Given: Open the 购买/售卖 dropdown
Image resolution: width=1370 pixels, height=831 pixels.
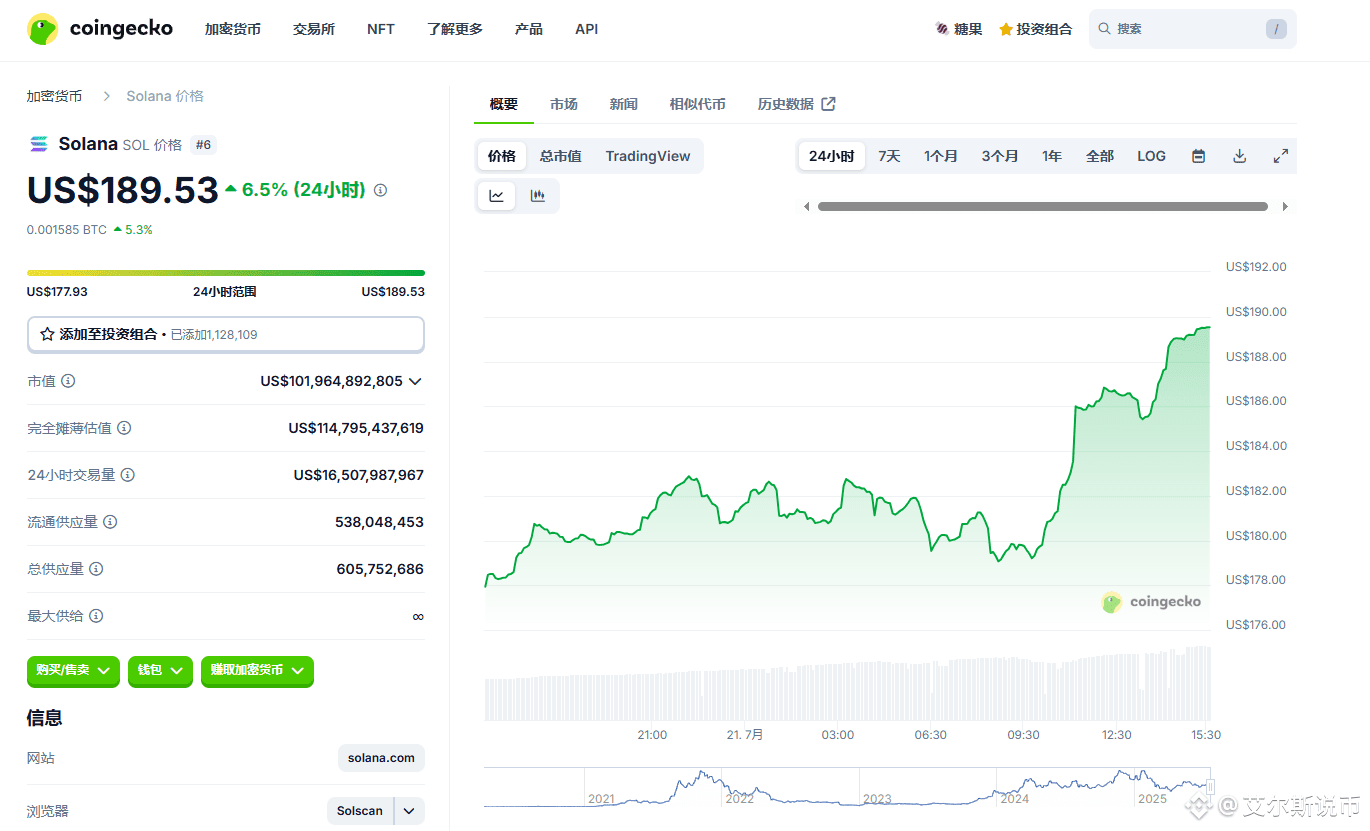Looking at the screenshot, I should (x=73, y=670).
